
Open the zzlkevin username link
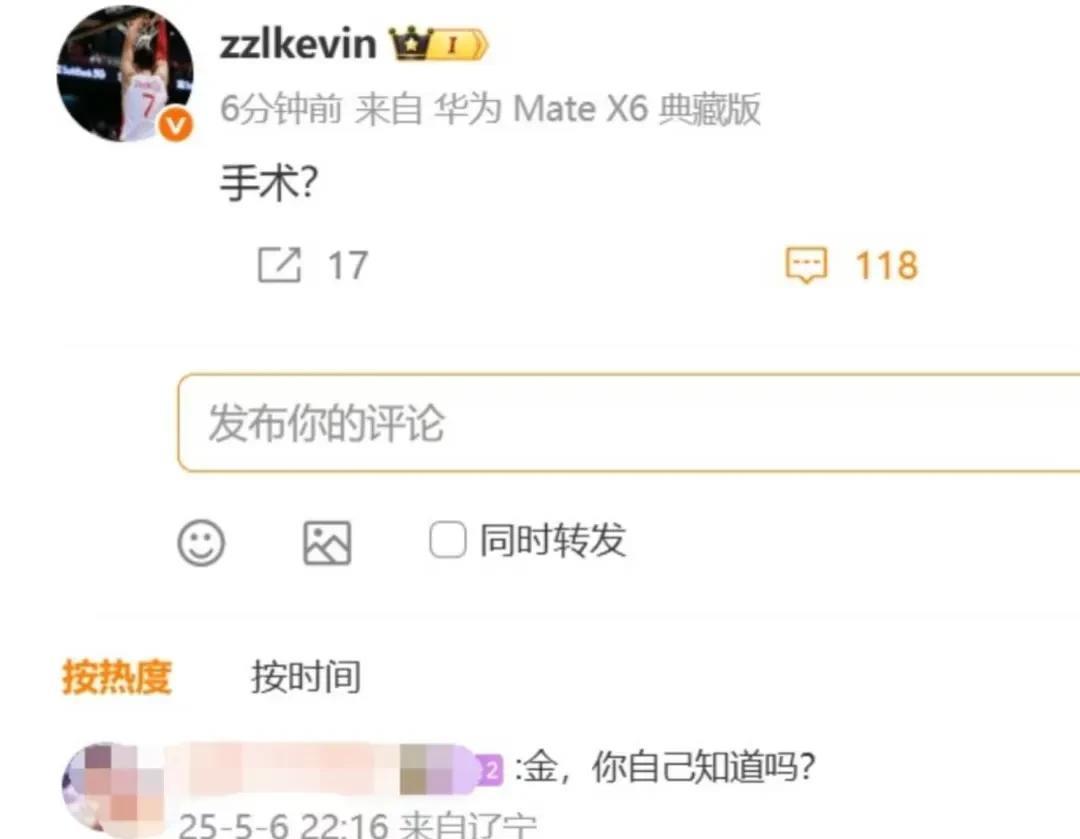pyautogui.click(x=298, y=44)
